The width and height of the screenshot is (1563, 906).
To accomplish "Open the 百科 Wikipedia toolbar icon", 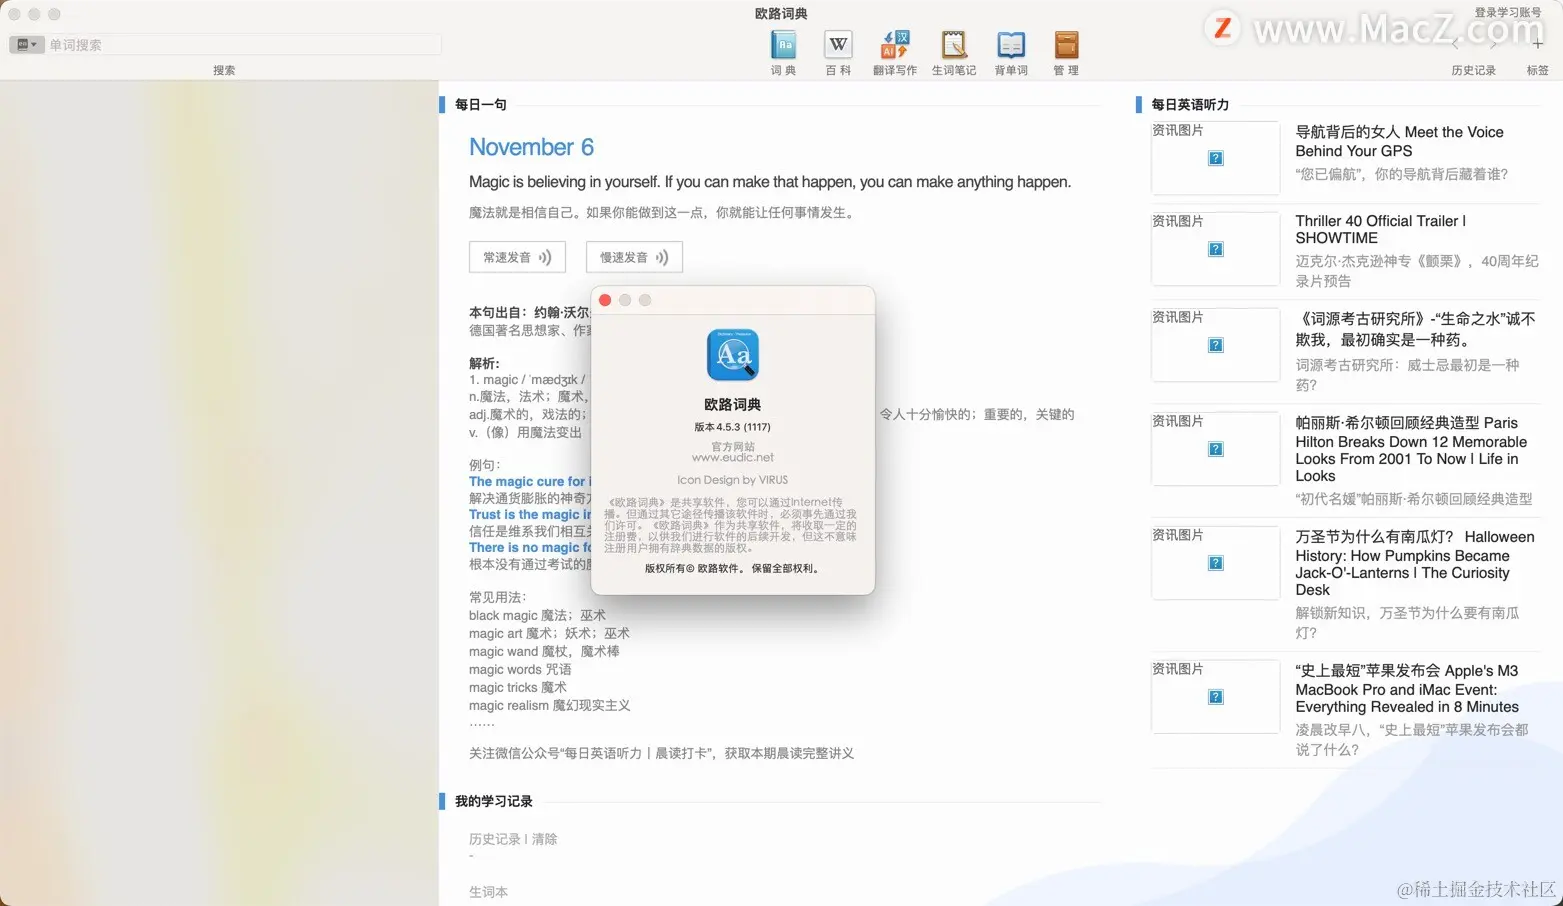I will (838, 46).
